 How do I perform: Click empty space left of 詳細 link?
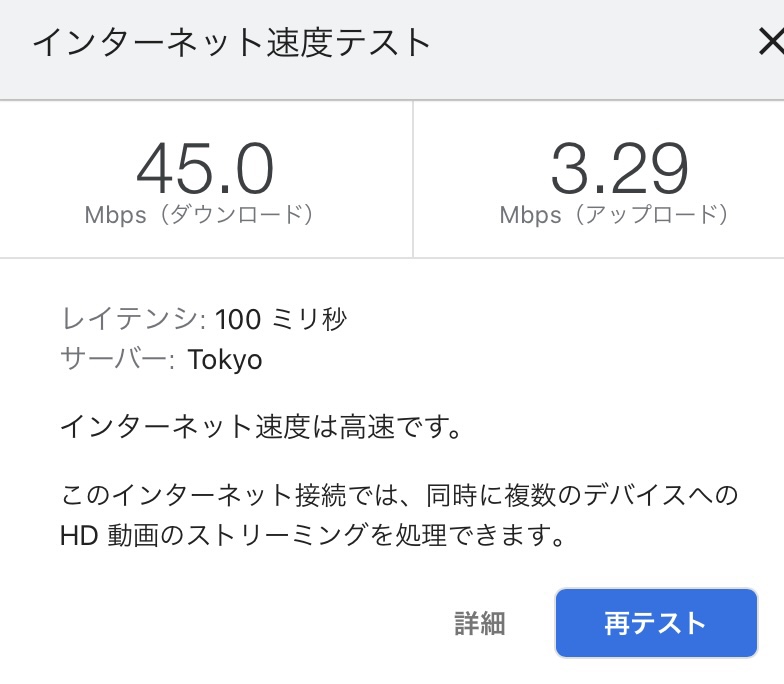(x=250, y=624)
